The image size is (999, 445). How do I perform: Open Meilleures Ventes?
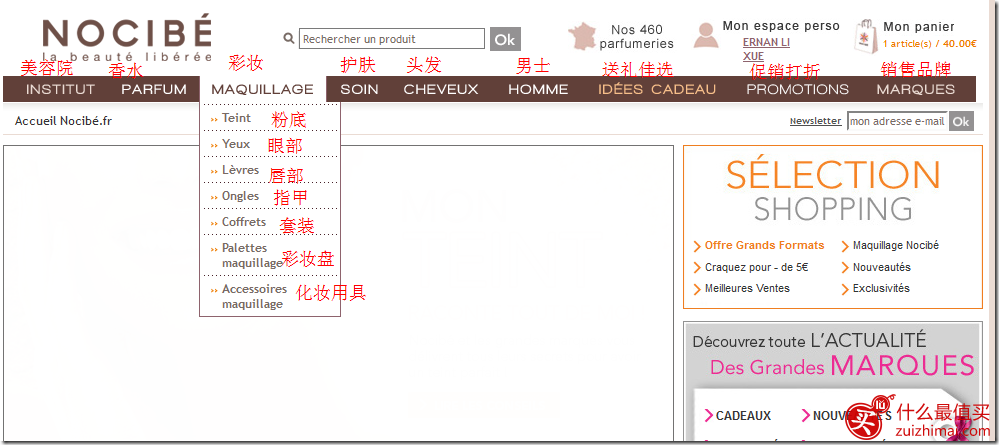[747, 288]
